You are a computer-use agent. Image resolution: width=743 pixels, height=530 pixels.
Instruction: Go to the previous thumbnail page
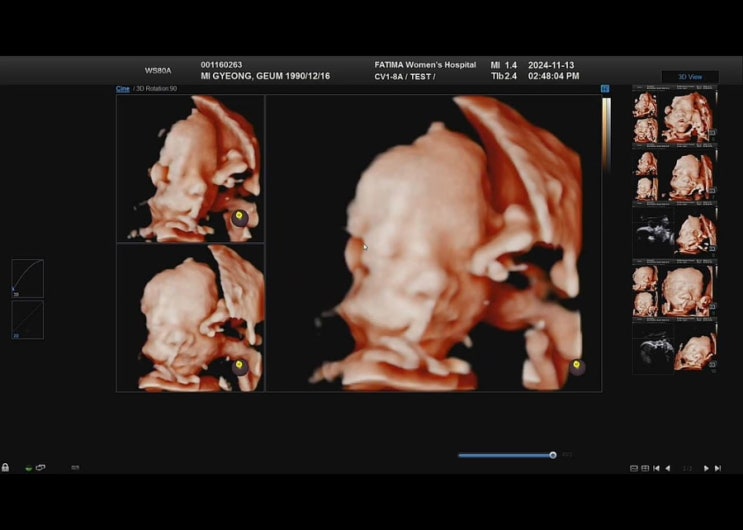[x=668, y=468]
